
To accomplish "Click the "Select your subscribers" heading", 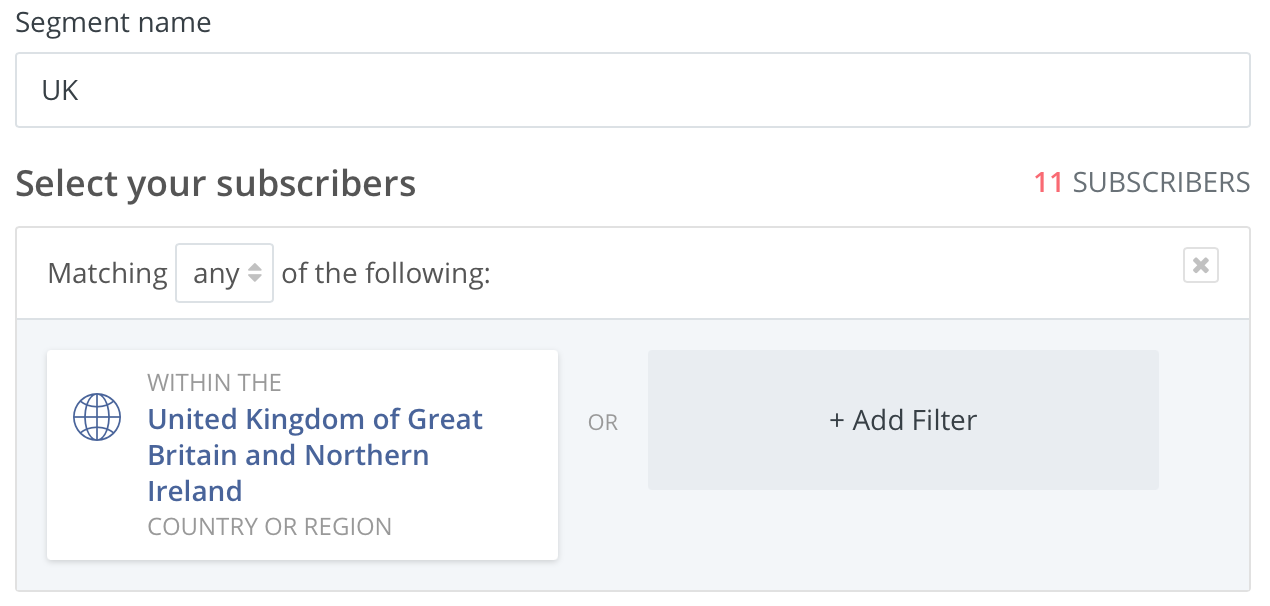I will [216, 184].
